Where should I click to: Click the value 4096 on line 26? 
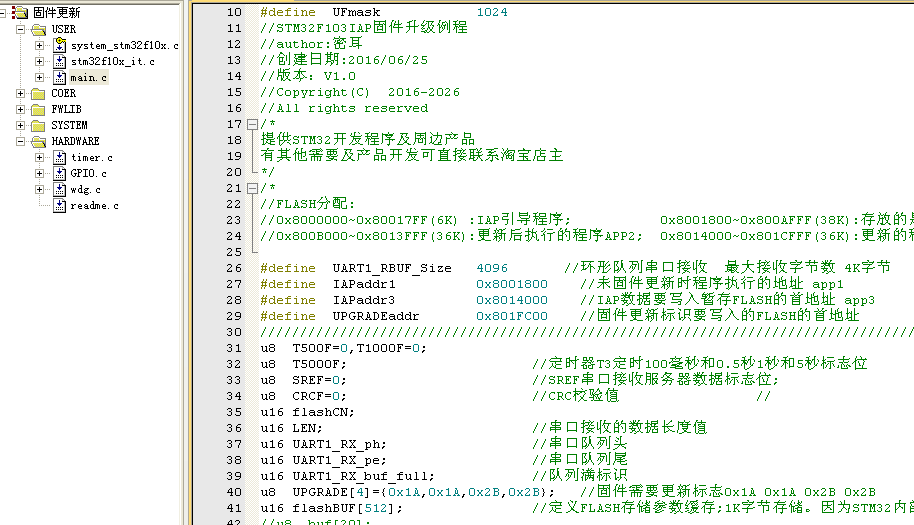coord(492,268)
